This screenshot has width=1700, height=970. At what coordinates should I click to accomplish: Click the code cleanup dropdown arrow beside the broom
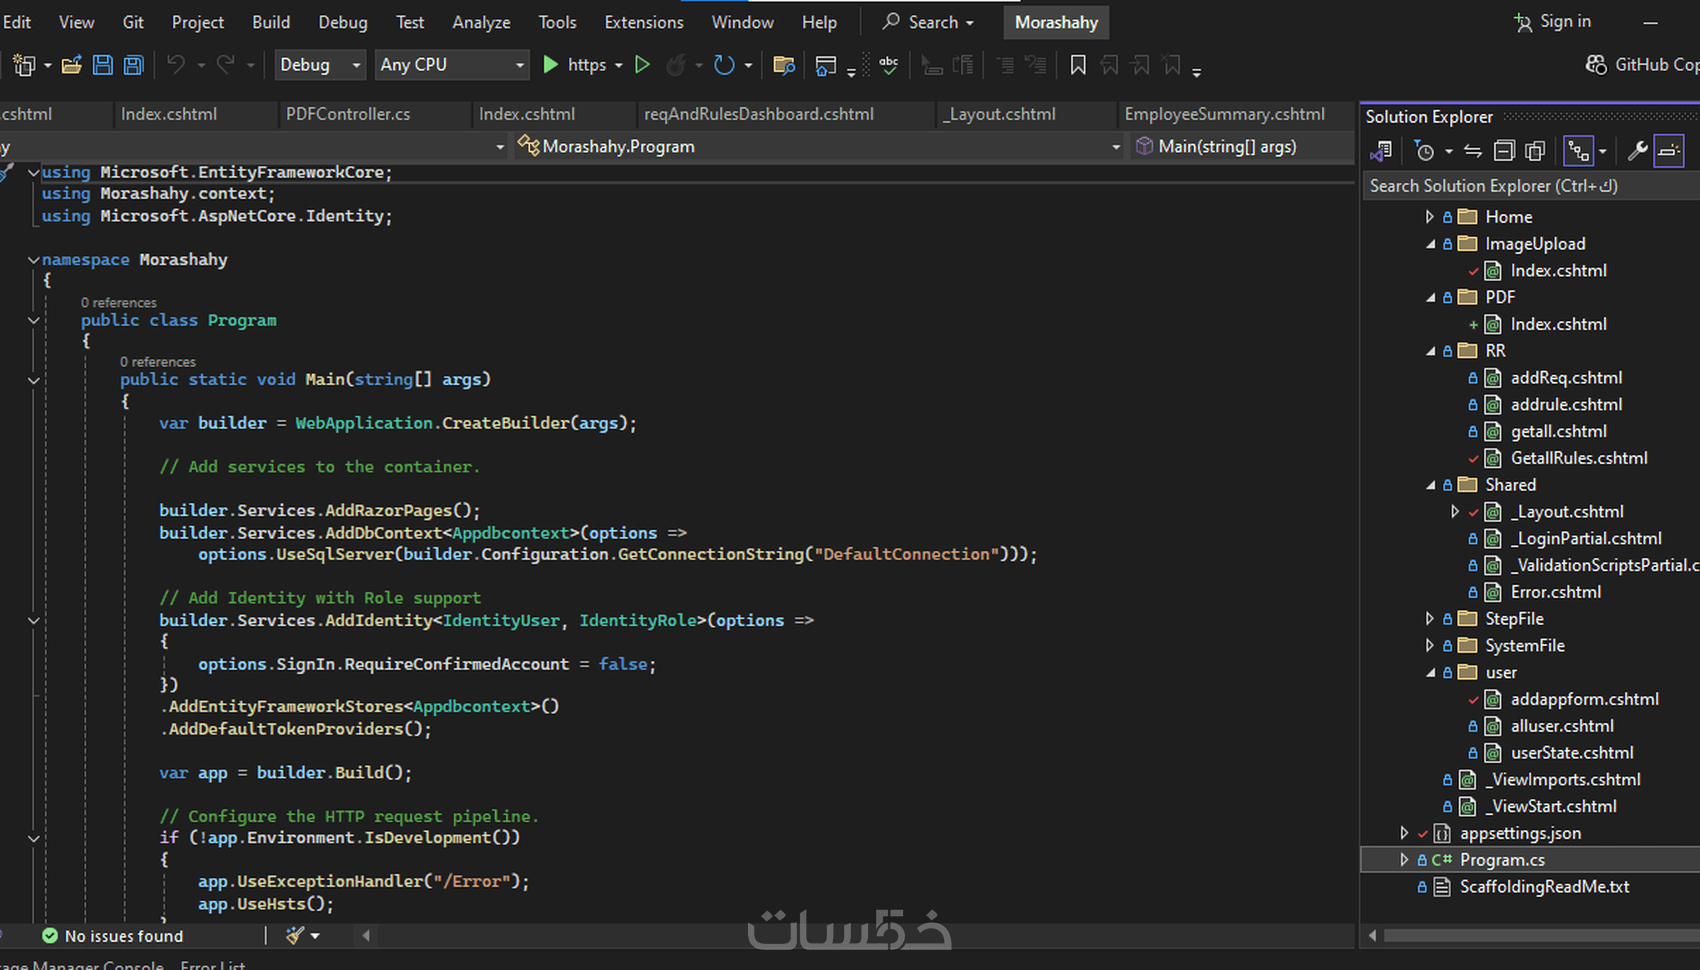[315, 936]
